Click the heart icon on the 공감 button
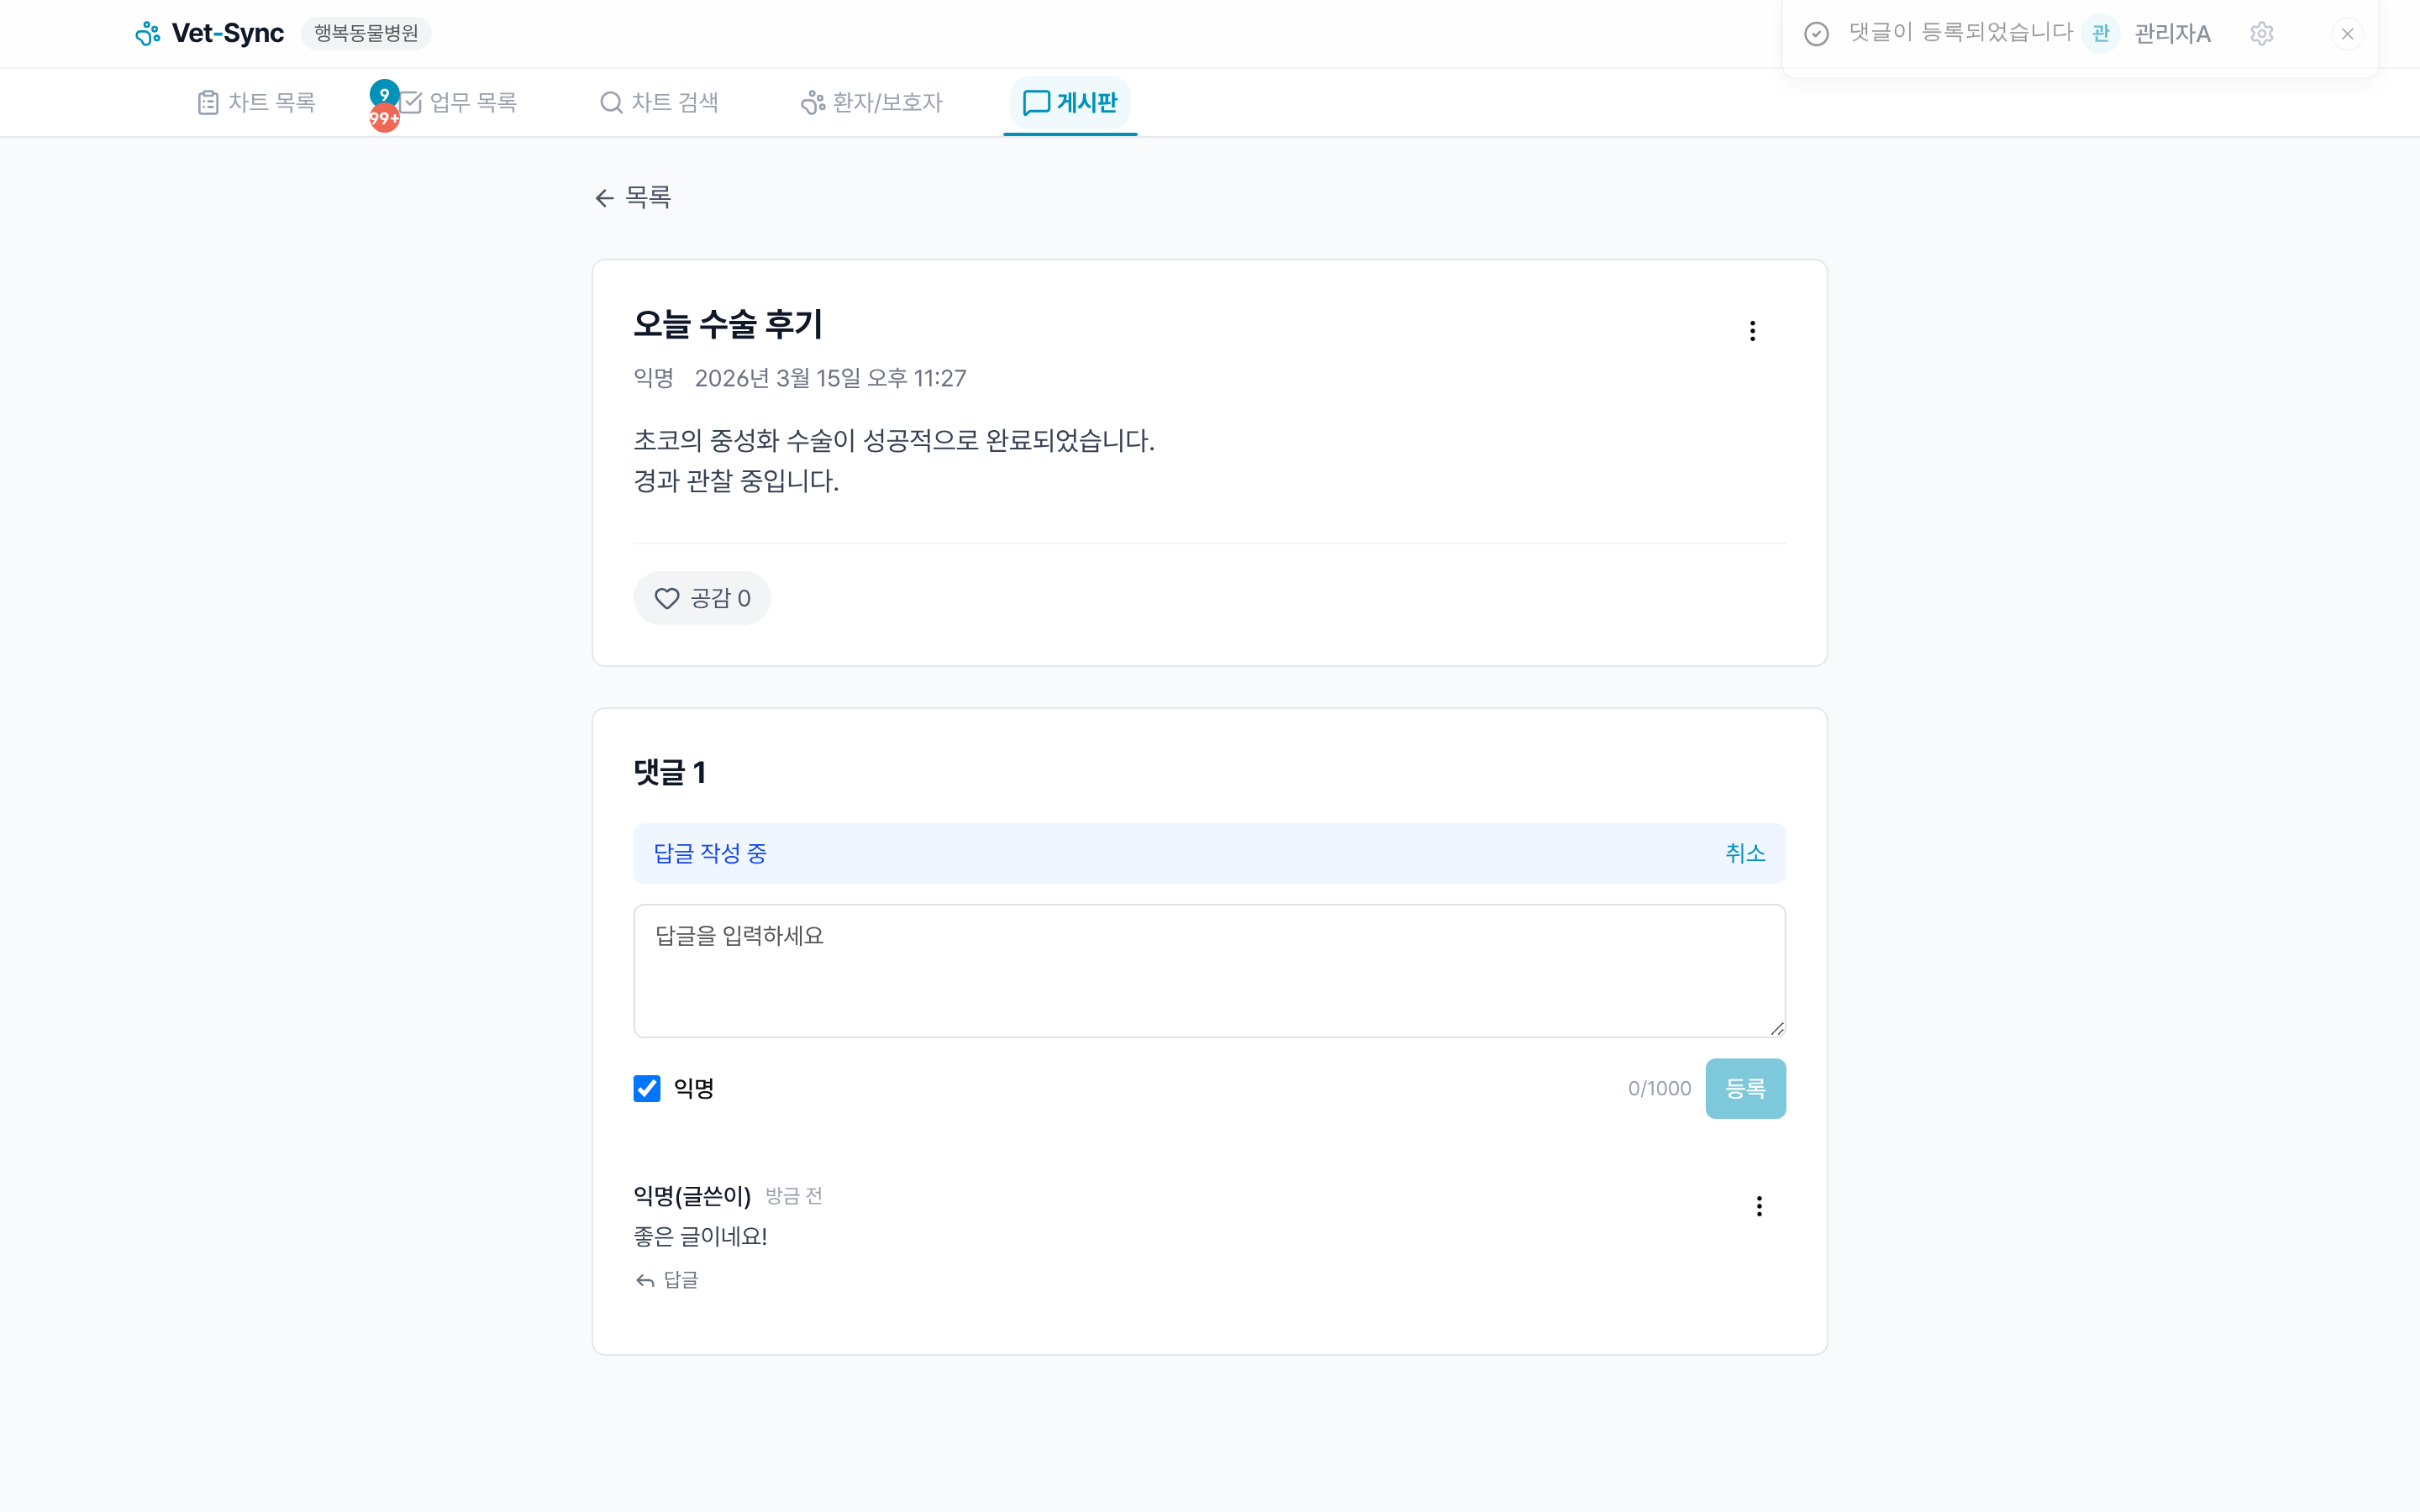Viewport: 2420px width, 1512px height. click(x=668, y=598)
